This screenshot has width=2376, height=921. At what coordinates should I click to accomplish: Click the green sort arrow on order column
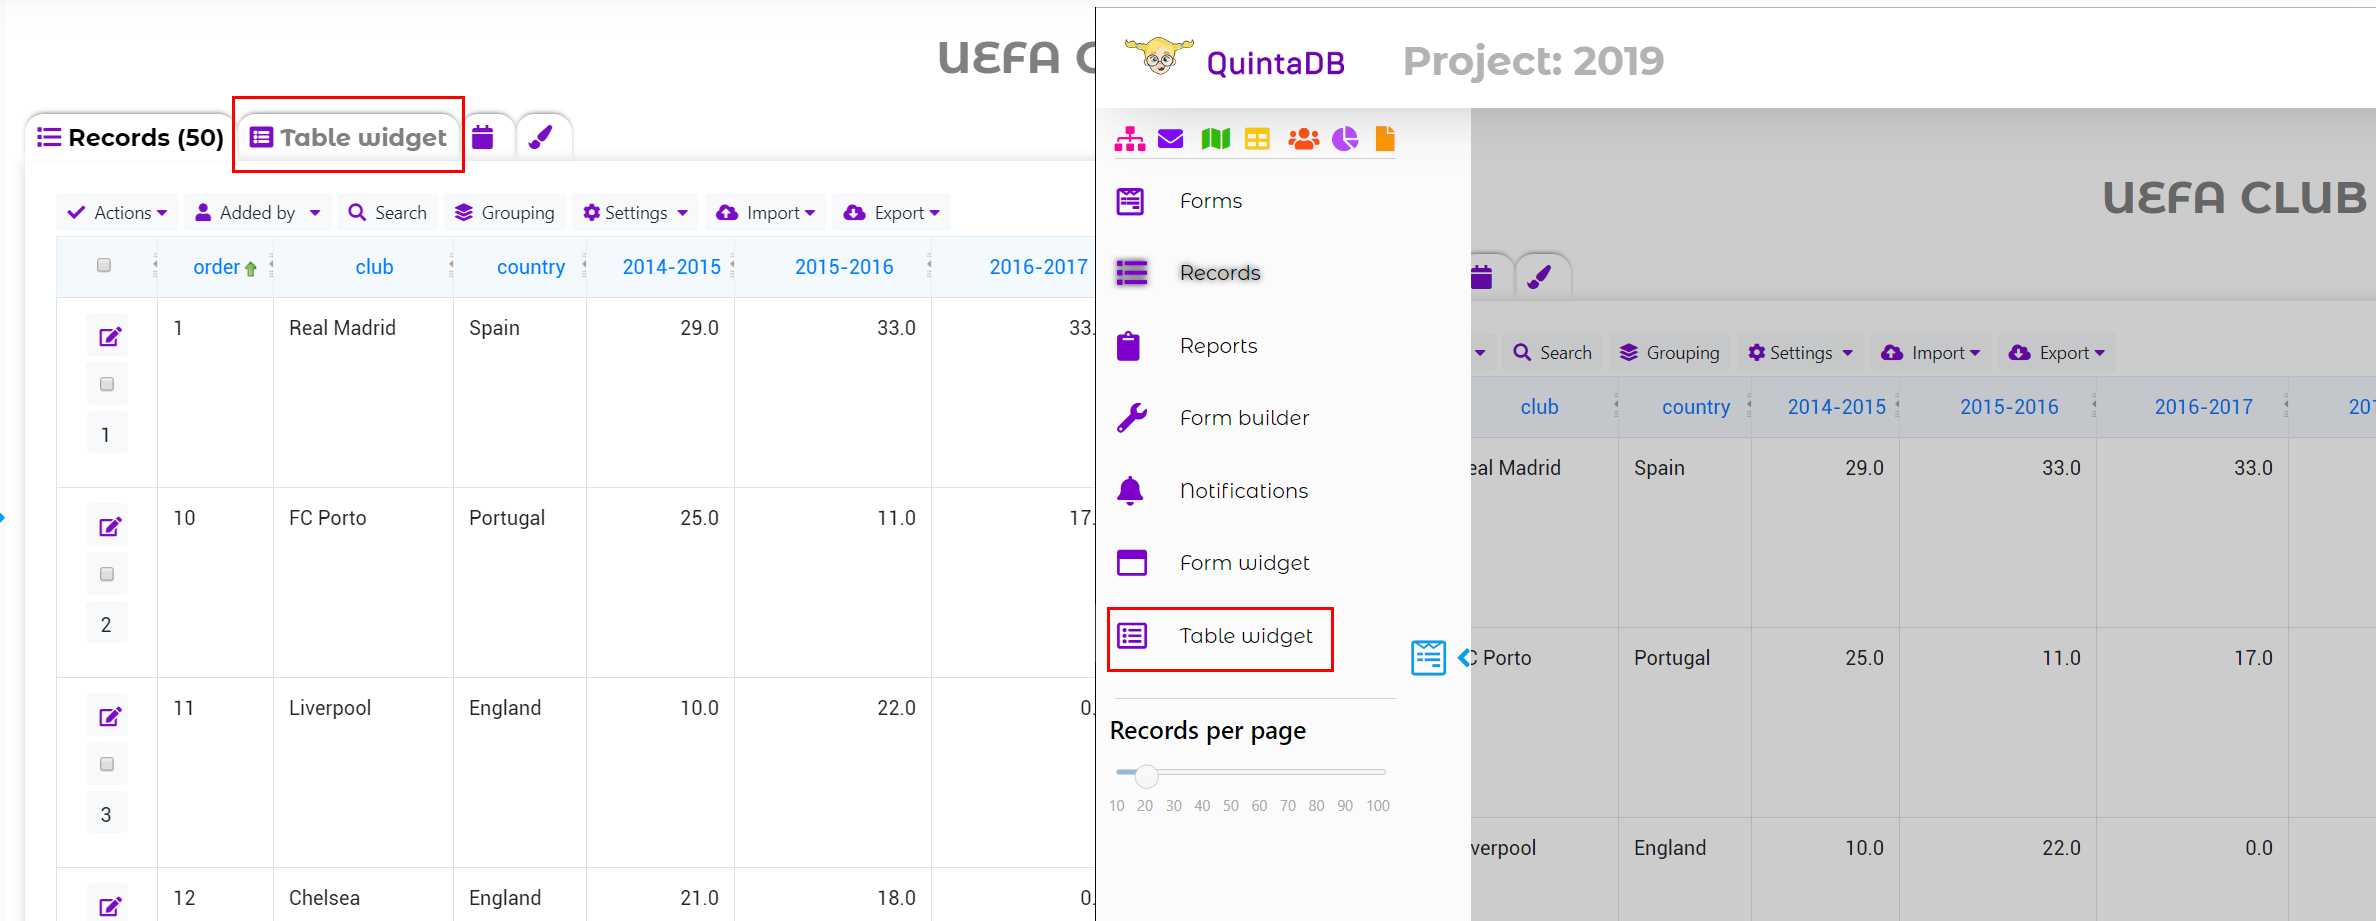[251, 268]
